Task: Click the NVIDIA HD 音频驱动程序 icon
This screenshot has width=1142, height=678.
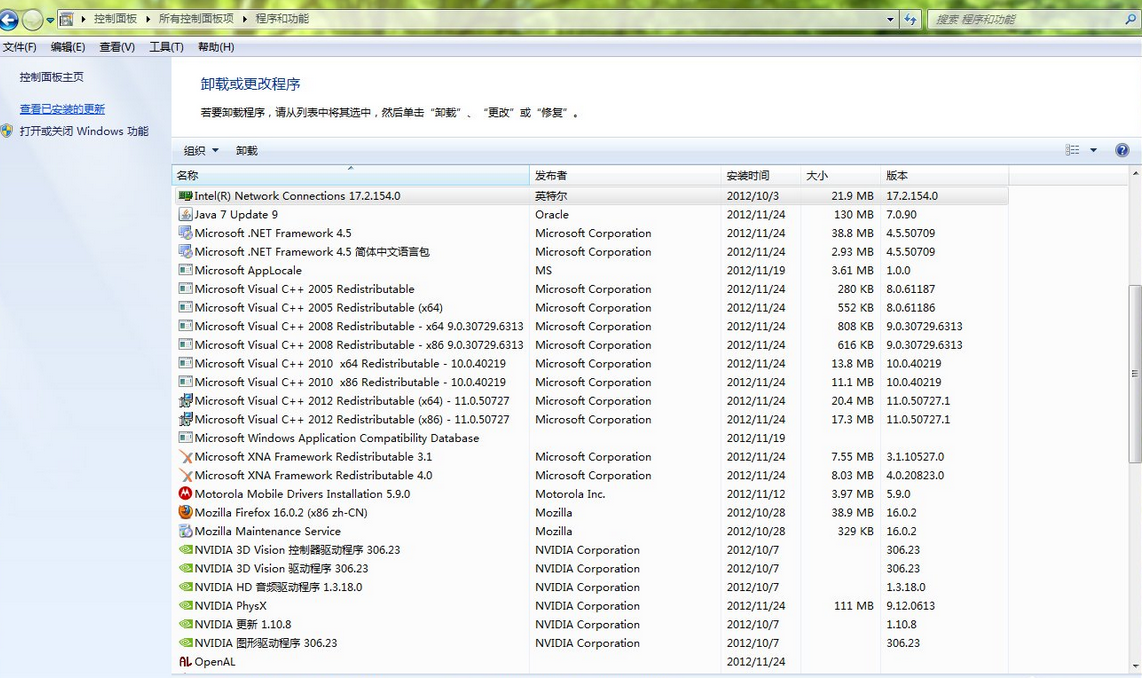Action: 185,587
